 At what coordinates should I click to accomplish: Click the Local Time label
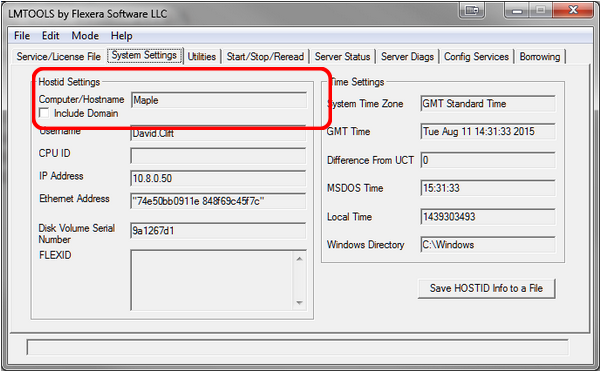(349, 217)
